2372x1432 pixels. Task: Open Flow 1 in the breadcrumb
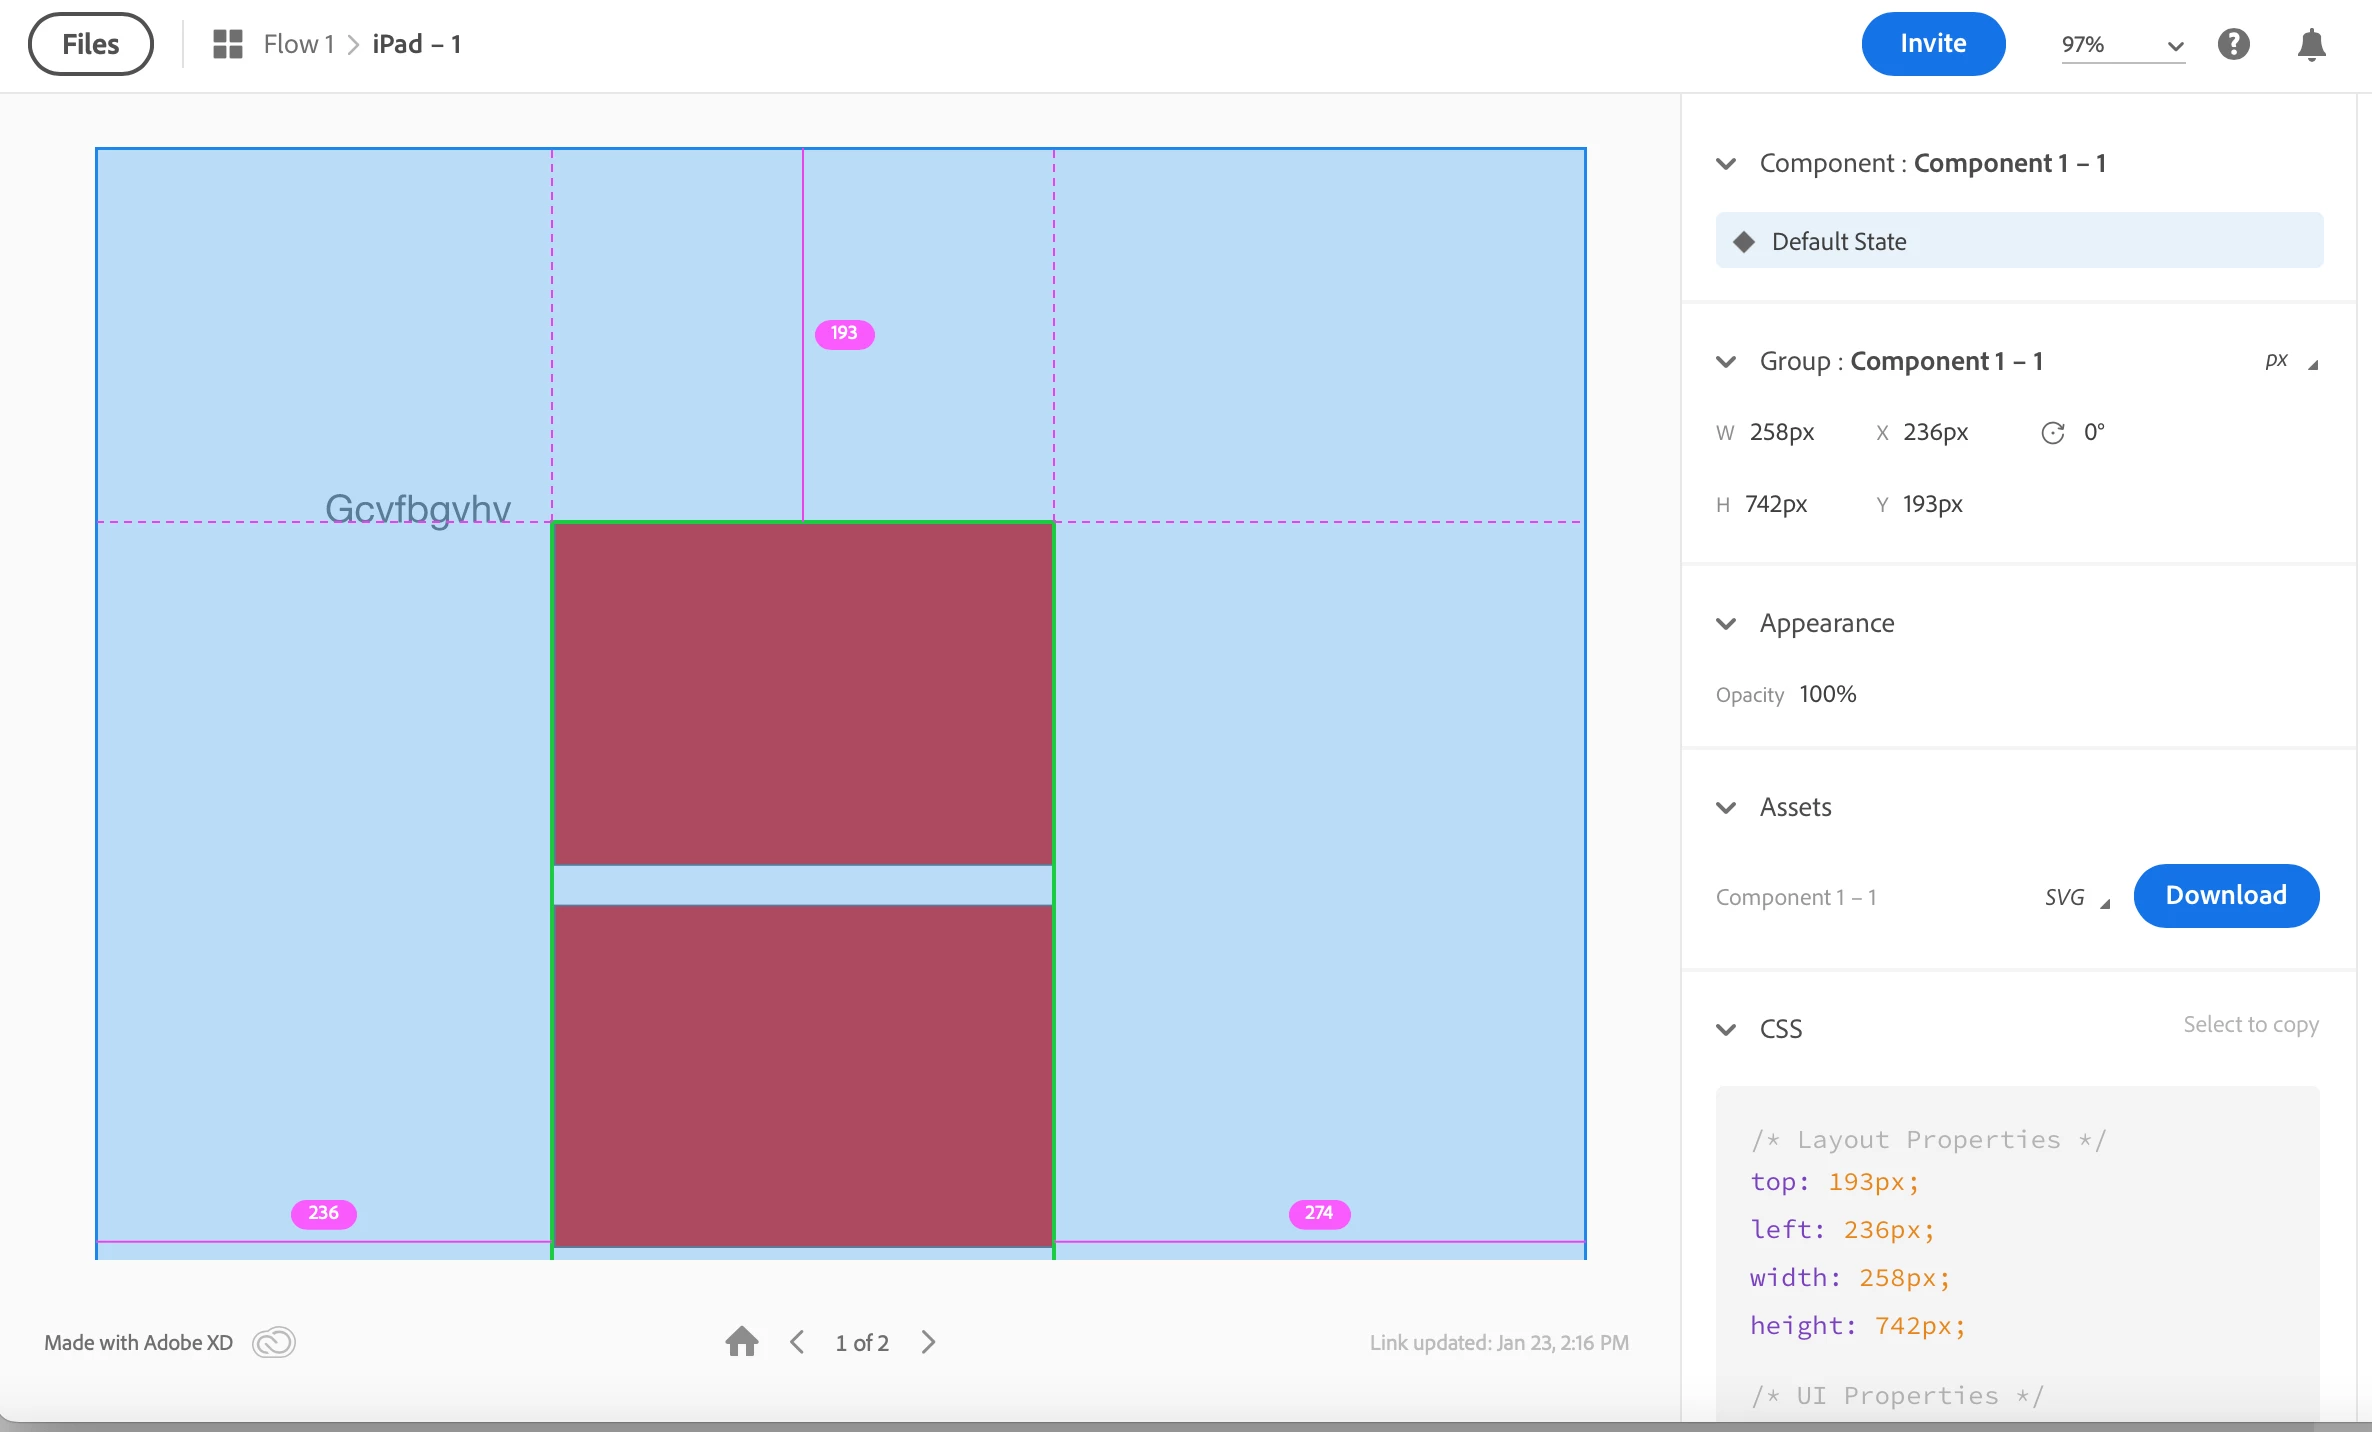298,44
